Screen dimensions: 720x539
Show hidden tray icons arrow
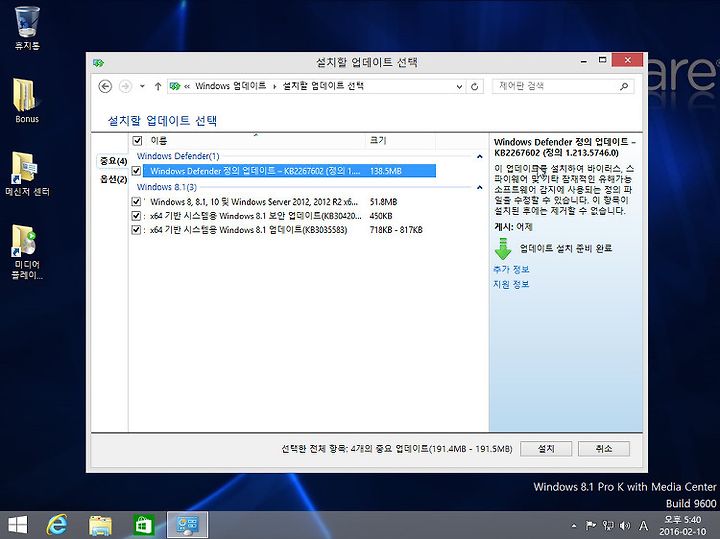click(x=574, y=526)
